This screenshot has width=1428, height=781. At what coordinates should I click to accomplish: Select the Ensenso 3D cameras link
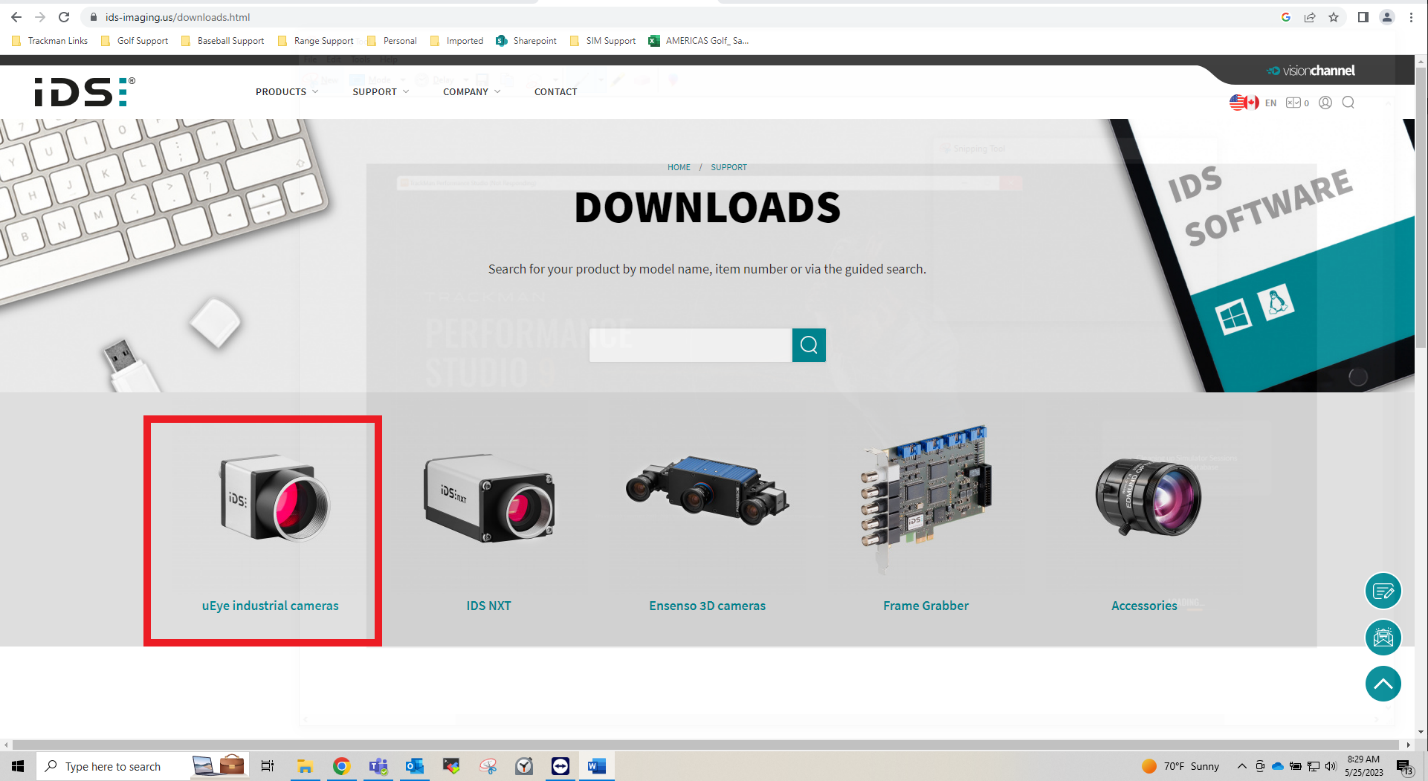pyautogui.click(x=707, y=606)
